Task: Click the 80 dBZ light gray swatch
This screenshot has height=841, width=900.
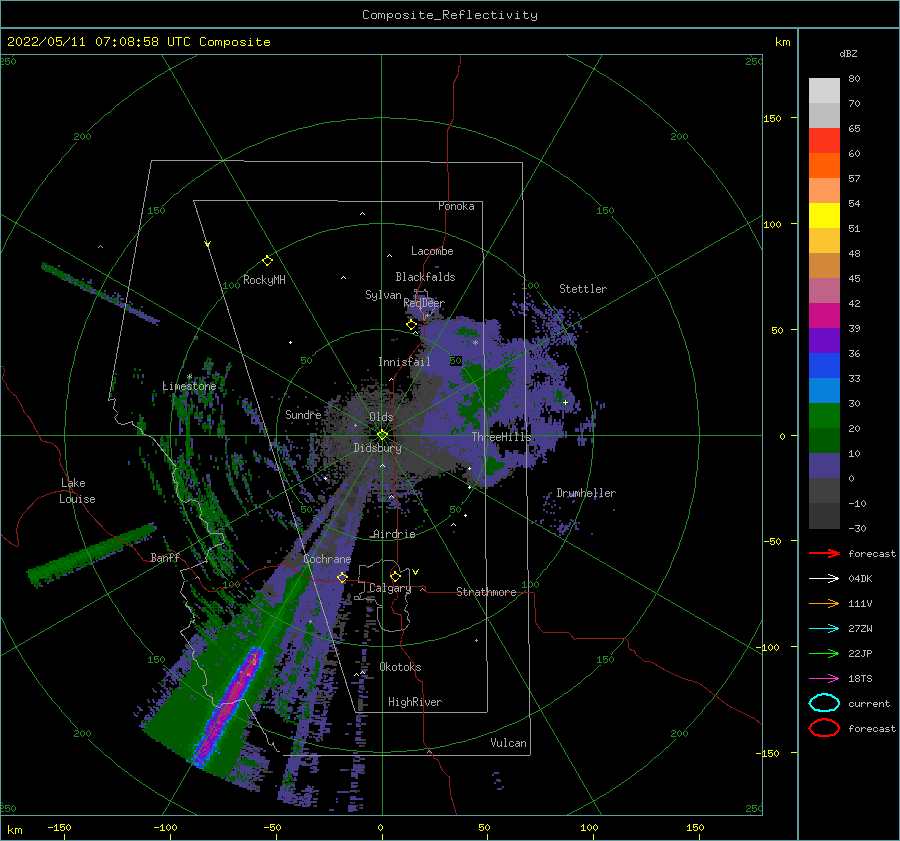Action: (x=824, y=91)
